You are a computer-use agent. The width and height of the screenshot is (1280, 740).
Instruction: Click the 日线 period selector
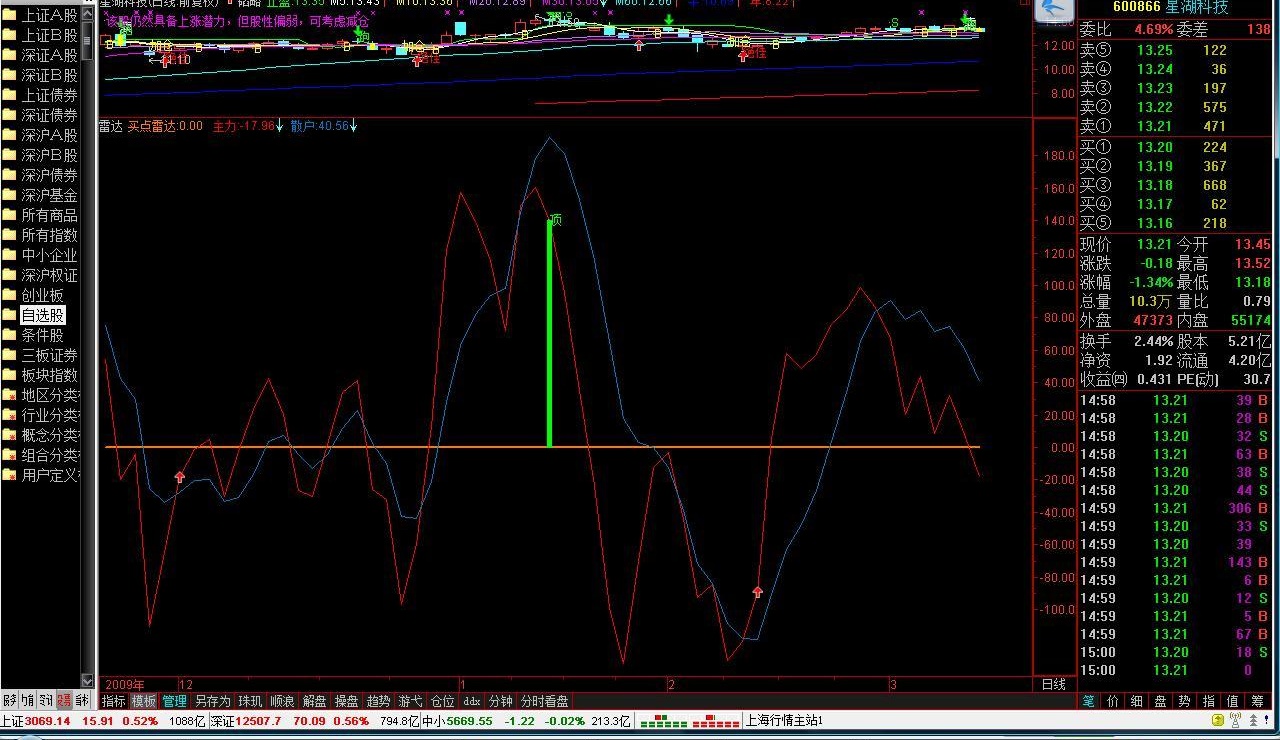coord(1053,684)
